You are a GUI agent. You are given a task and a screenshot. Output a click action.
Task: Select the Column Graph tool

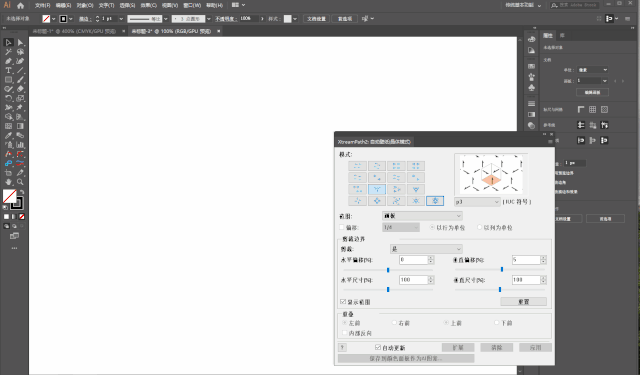20,145
